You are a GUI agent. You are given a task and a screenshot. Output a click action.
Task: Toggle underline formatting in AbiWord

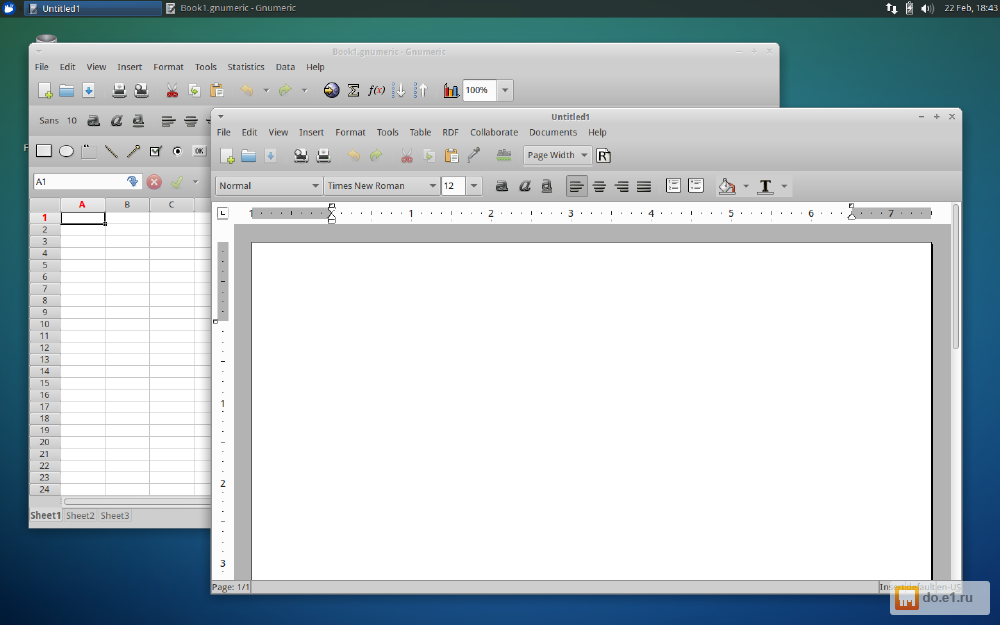[547, 186]
